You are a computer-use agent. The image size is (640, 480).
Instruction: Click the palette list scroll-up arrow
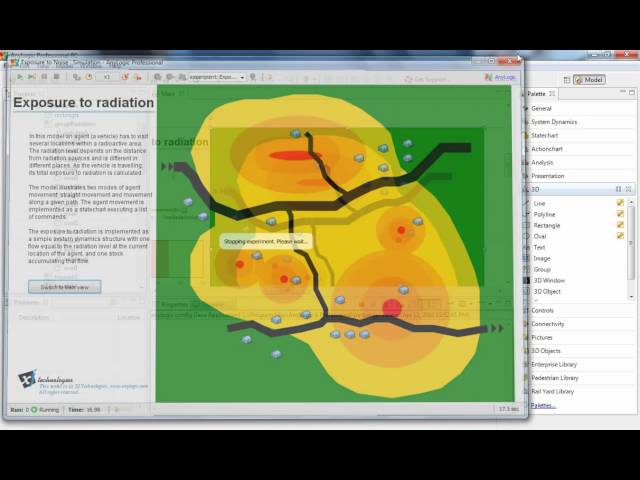pyautogui.click(x=631, y=202)
